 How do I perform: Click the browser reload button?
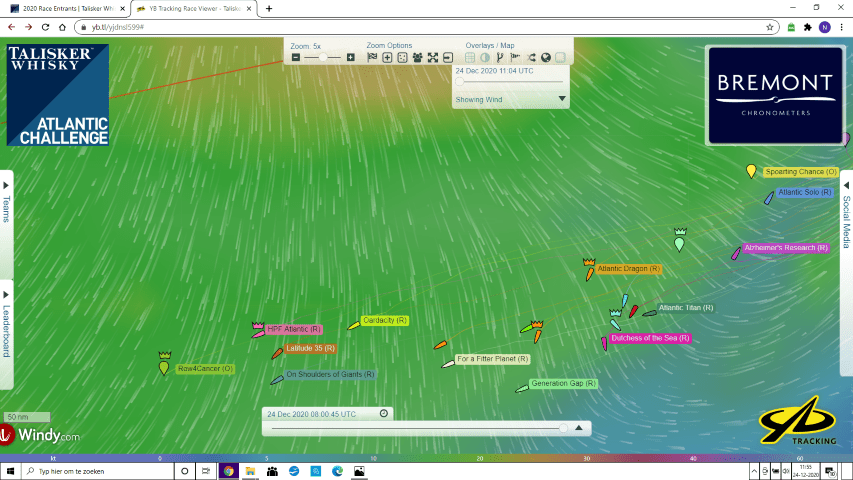[45, 27]
